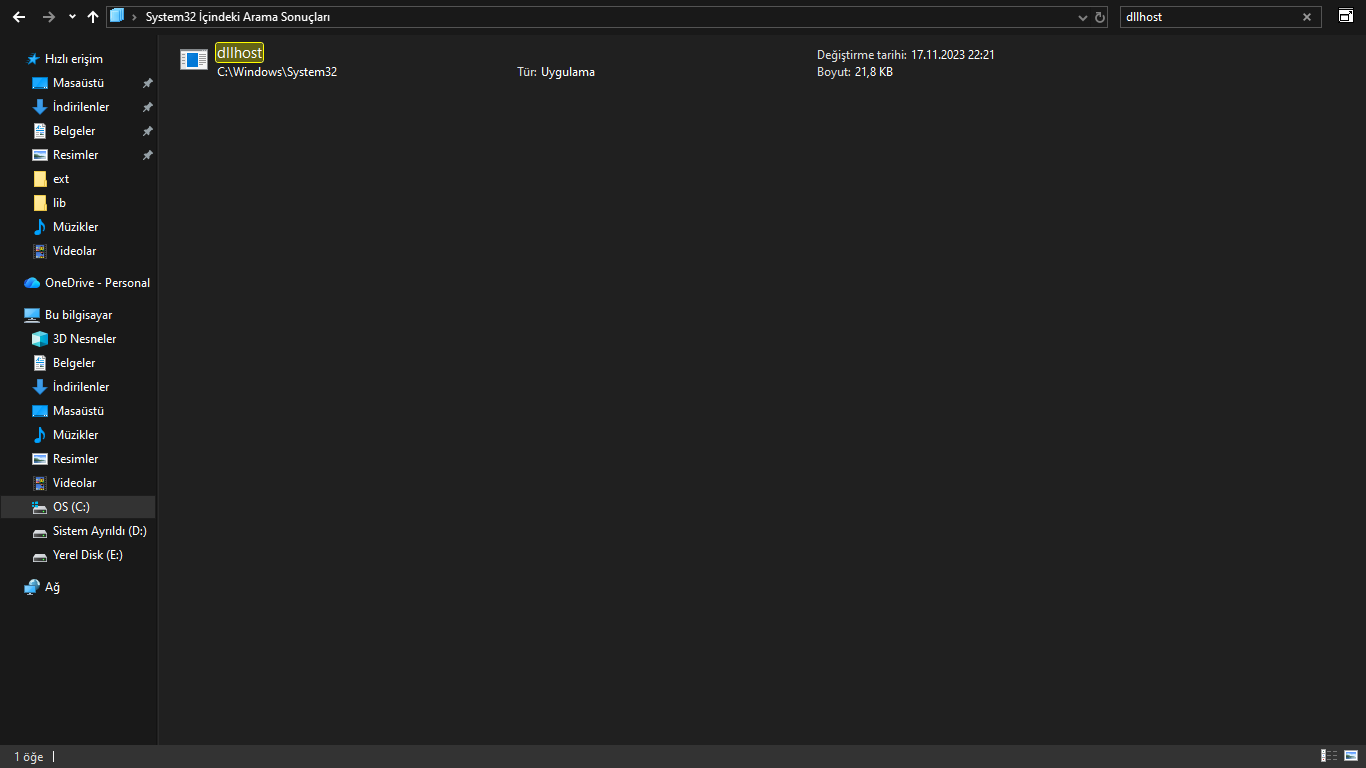The image size is (1366, 768).
Task: Switch to details list view in status bar
Action: (x=1330, y=756)
